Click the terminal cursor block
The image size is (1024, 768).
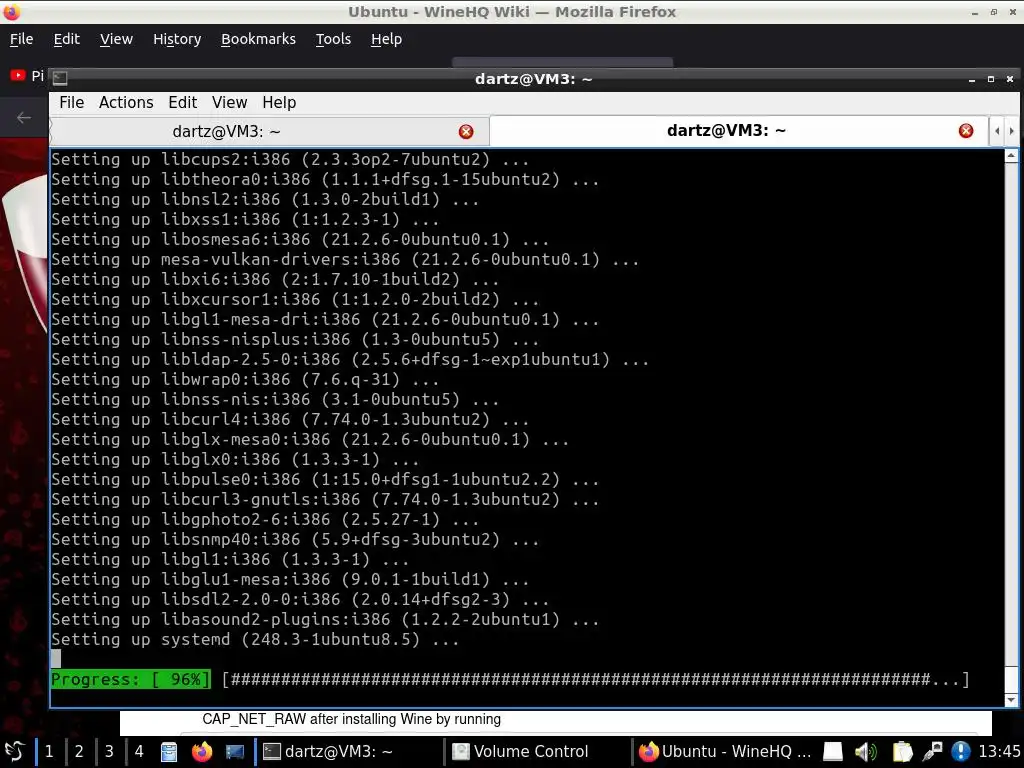pyautogui.click(x=56, y=659)
